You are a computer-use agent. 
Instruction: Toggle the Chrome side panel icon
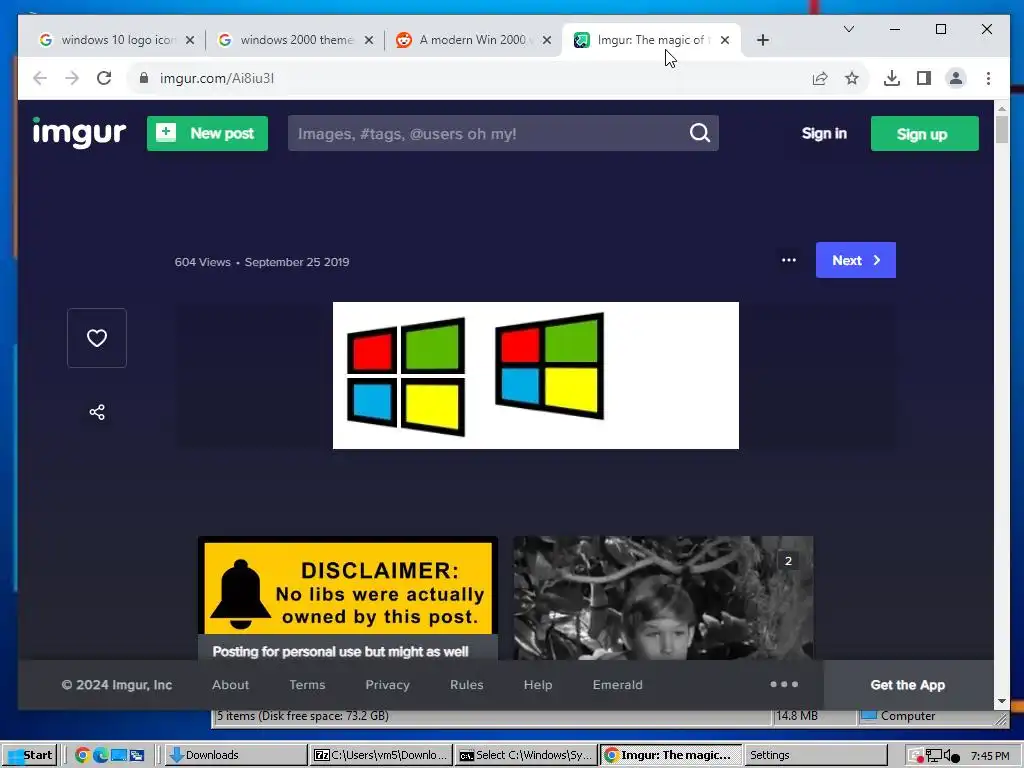(x=923, y=78)
